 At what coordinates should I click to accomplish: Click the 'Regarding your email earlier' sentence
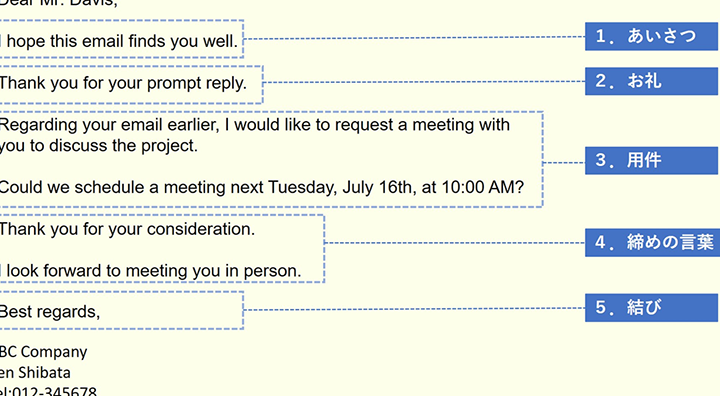point(255,124)
